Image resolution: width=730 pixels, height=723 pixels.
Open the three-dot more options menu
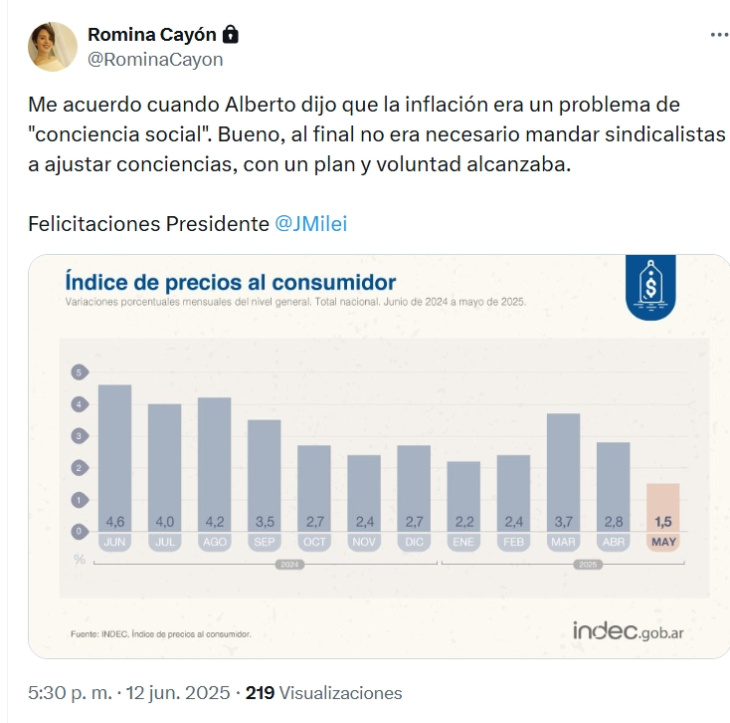tap(719, 35)
